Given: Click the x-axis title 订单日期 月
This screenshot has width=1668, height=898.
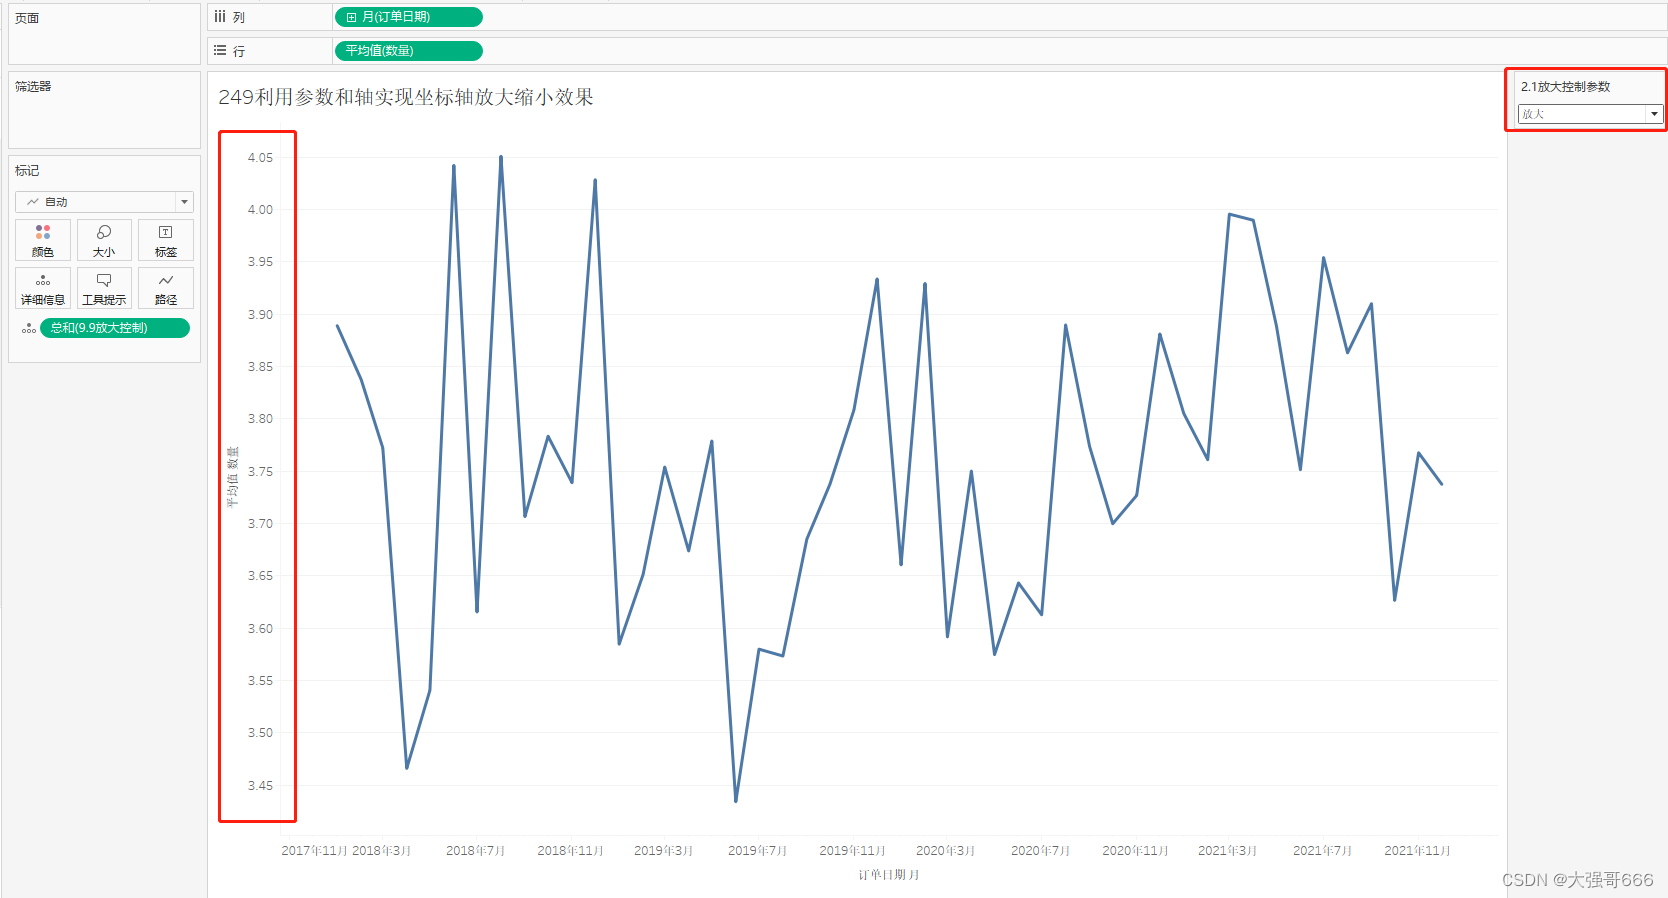Looking at the screenshot, I should click(888, 875).
